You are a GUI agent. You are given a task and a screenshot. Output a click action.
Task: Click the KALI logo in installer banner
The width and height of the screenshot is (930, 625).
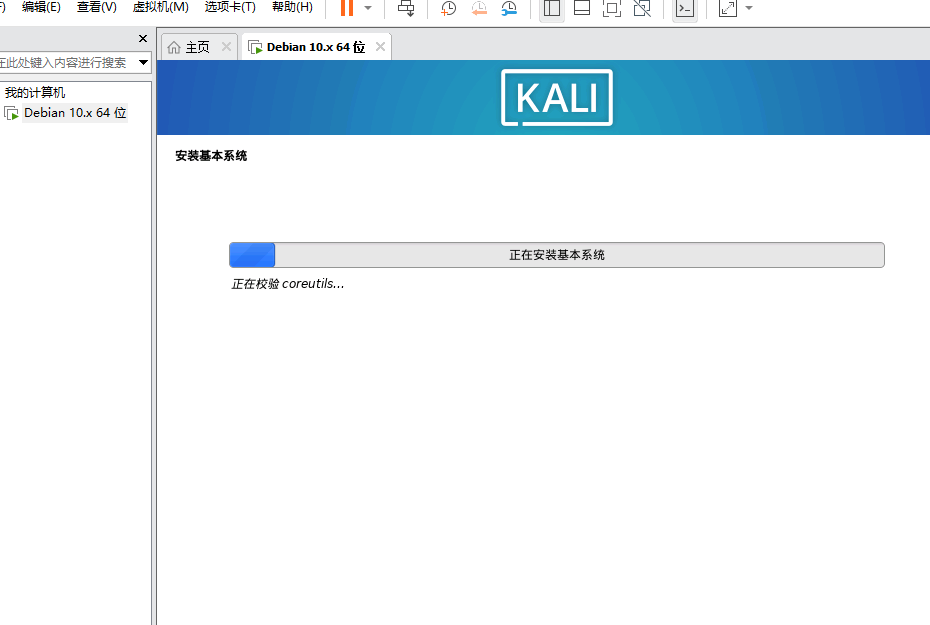click(557, 98)
